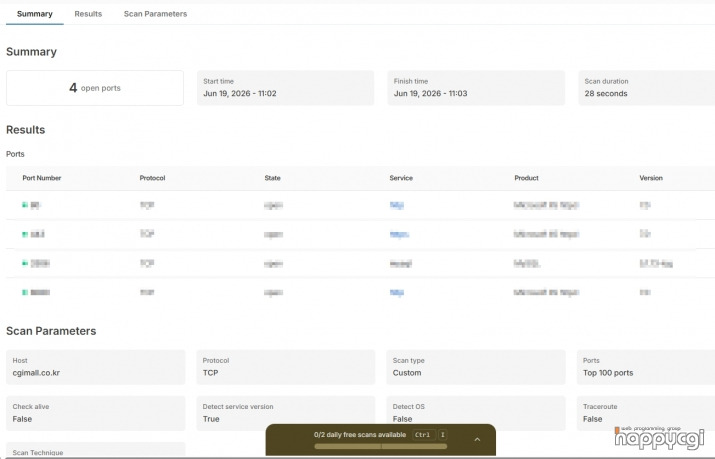Open the service link in second port row
This screenshot has height=459, width=715.
(x=399, y=235)
